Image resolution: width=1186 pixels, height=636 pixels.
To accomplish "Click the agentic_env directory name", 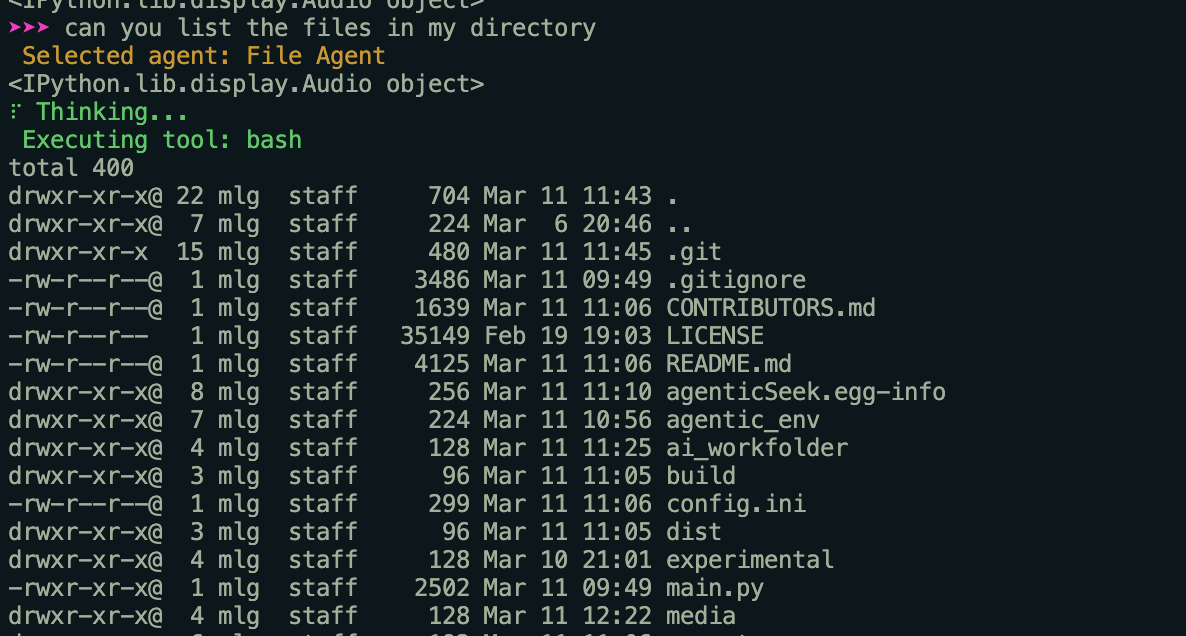I will click(x=743, y=420).
